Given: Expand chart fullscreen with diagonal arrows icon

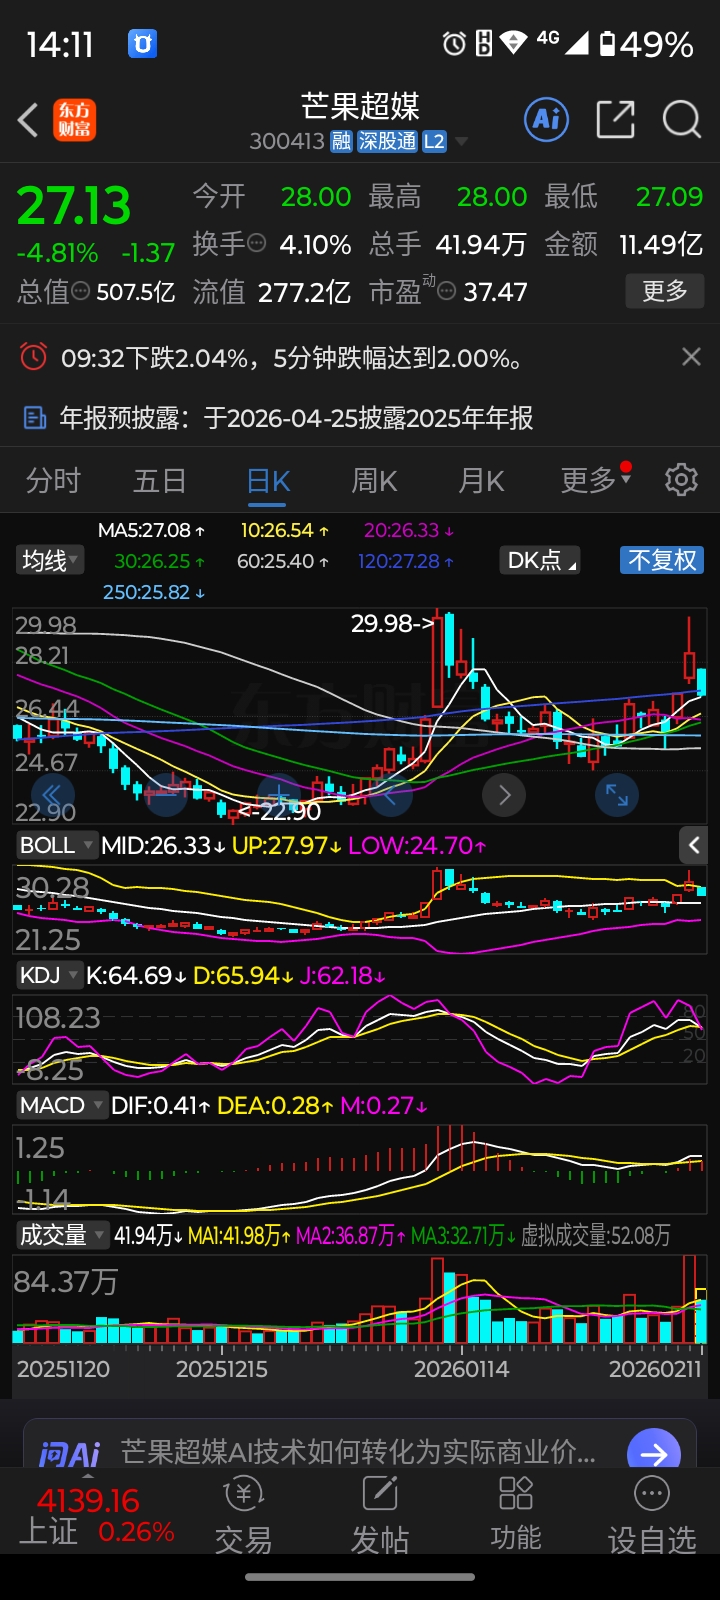Looking at the screenshot, I should click(617, 795).
